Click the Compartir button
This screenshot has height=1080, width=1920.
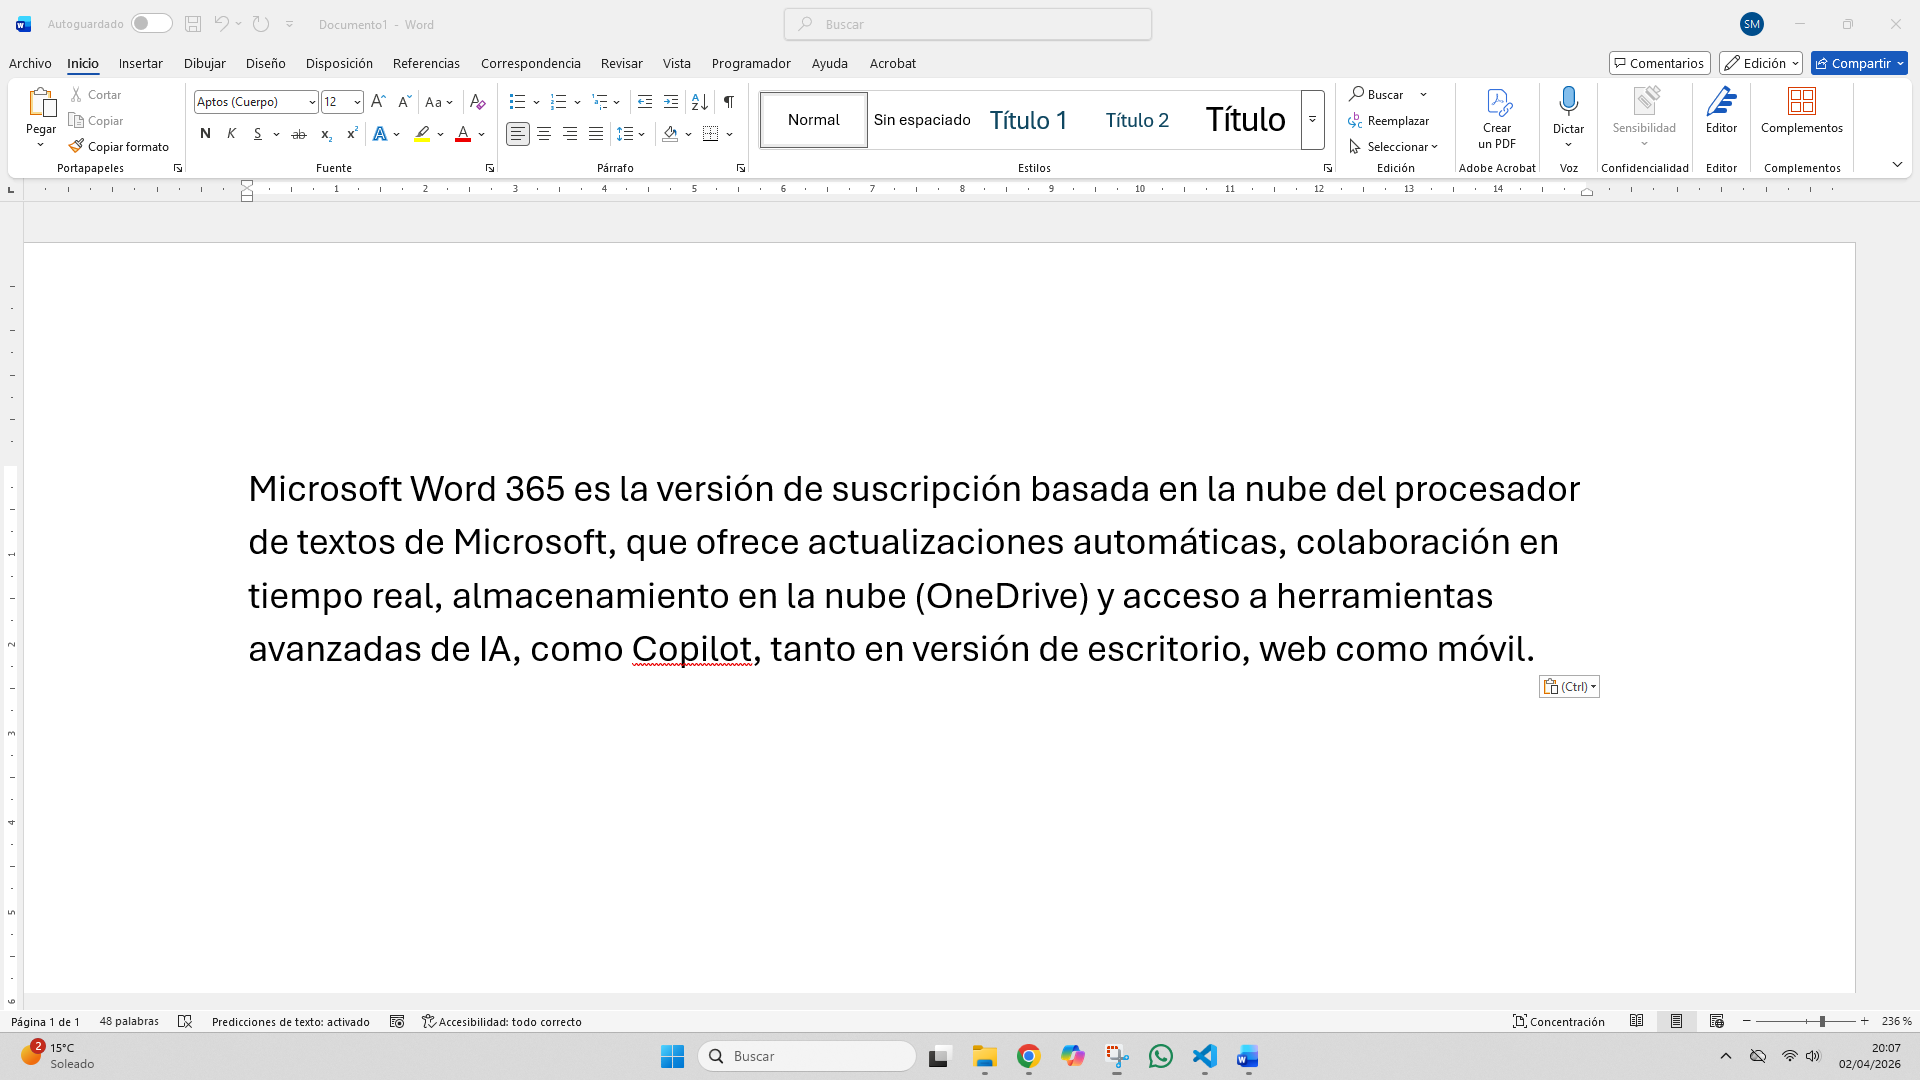click(1858, 63)
